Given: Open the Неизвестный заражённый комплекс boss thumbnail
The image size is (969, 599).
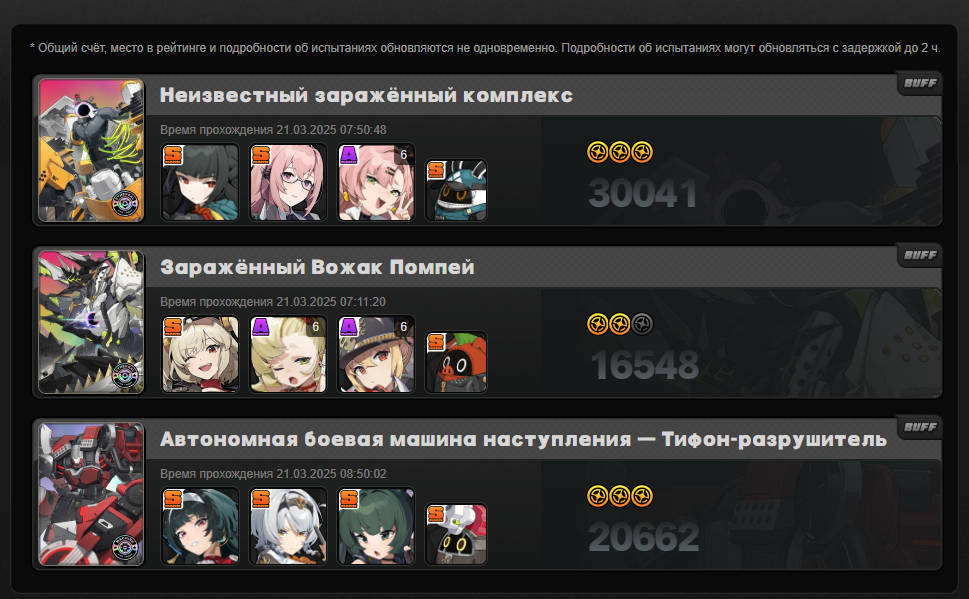Looking at the screenshot, I should (91, 150).
